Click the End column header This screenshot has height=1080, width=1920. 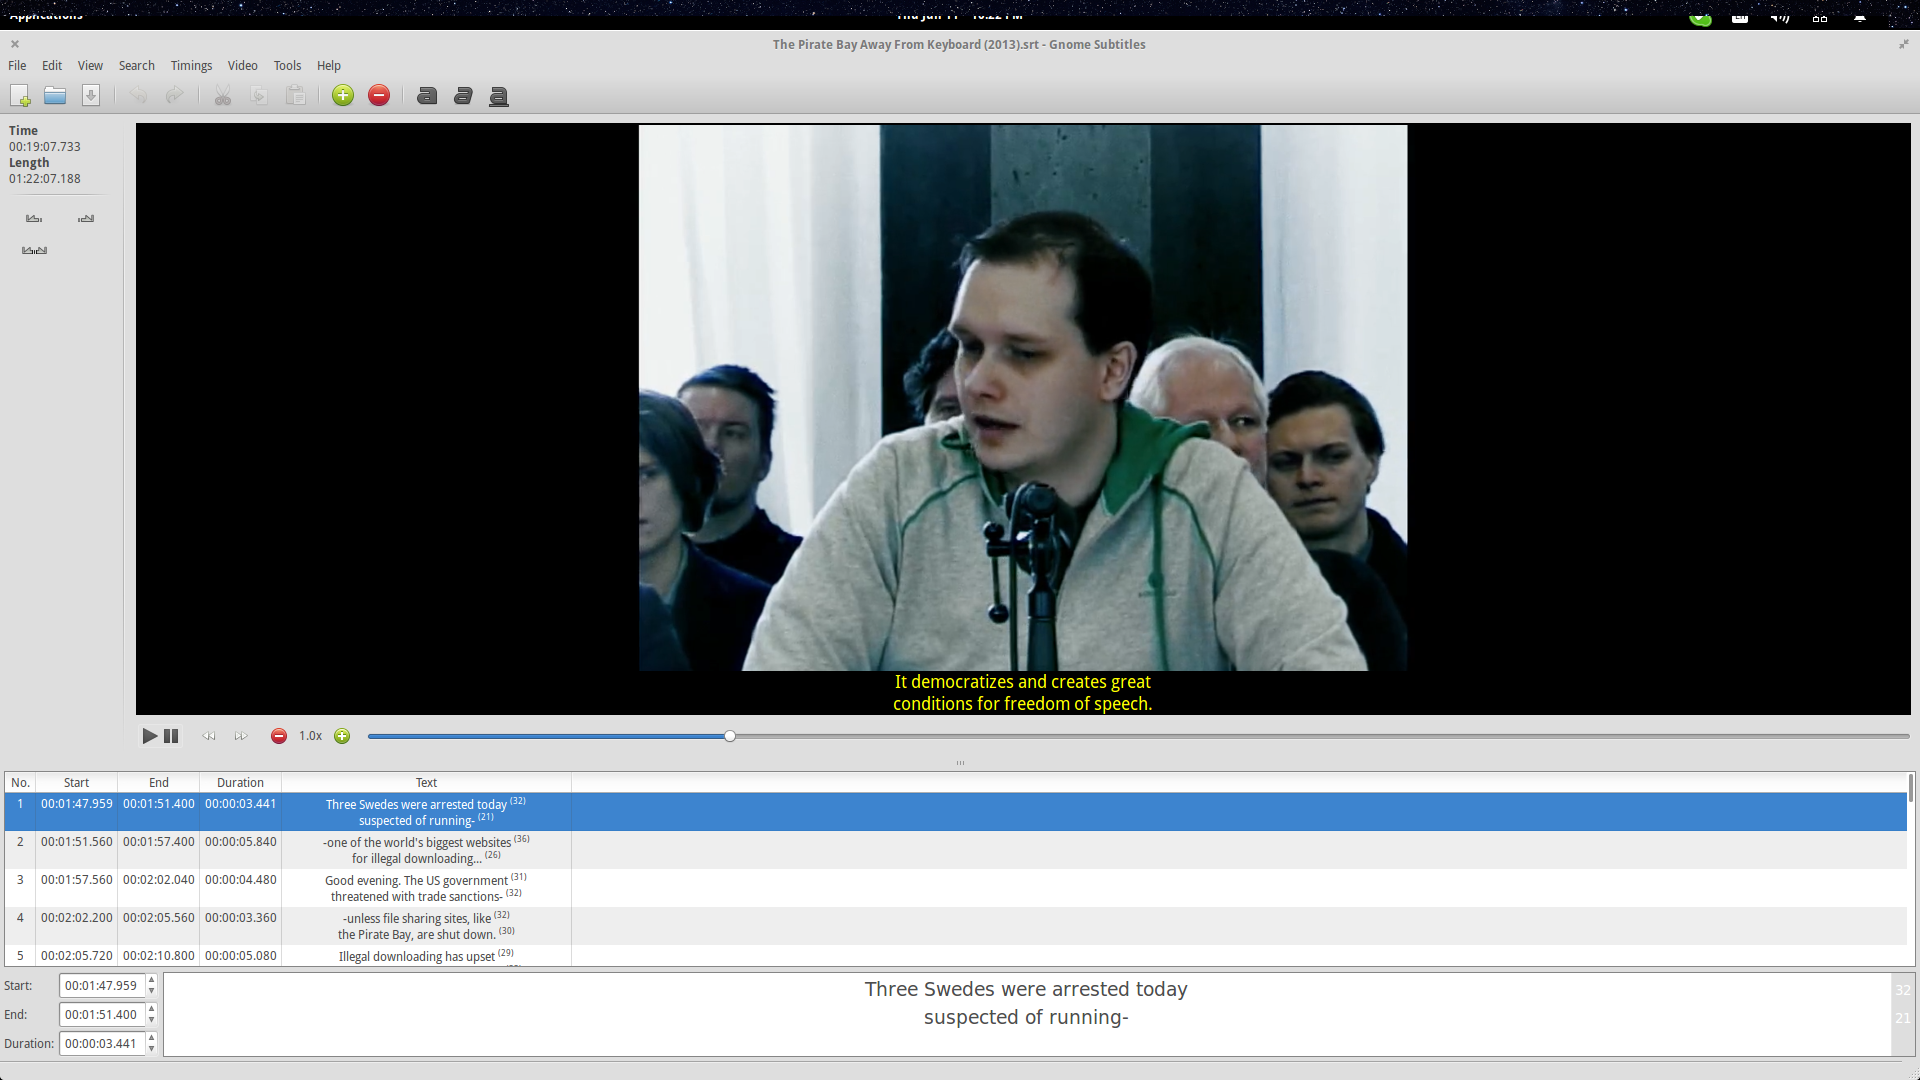click(159, 783)
